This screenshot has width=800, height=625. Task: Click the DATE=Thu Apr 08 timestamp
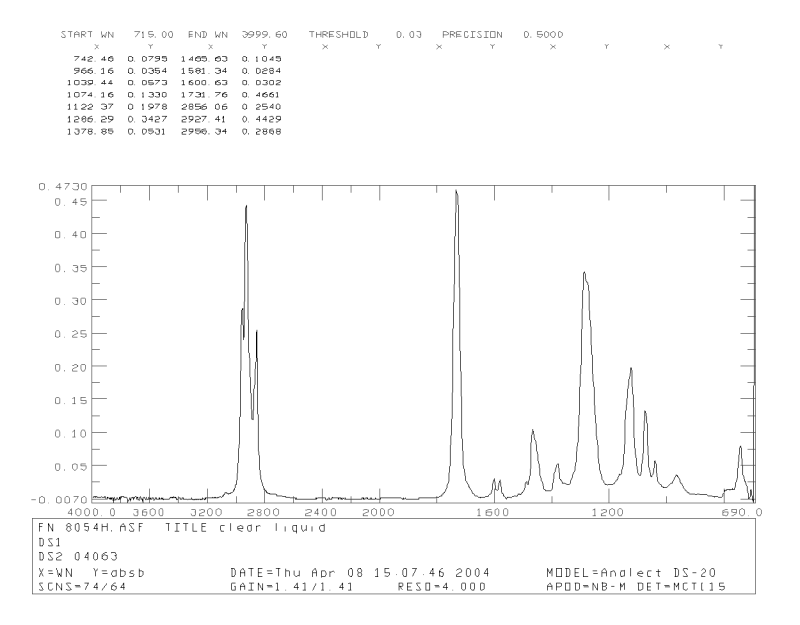pyautogui.click(x=360, y=573)
